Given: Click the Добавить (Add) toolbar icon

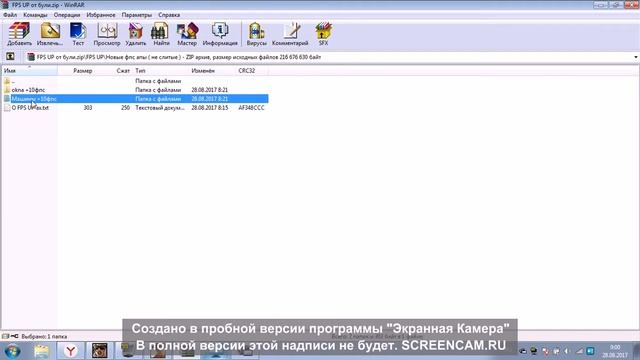Looking at the screenshot, I should coord(19,34).
